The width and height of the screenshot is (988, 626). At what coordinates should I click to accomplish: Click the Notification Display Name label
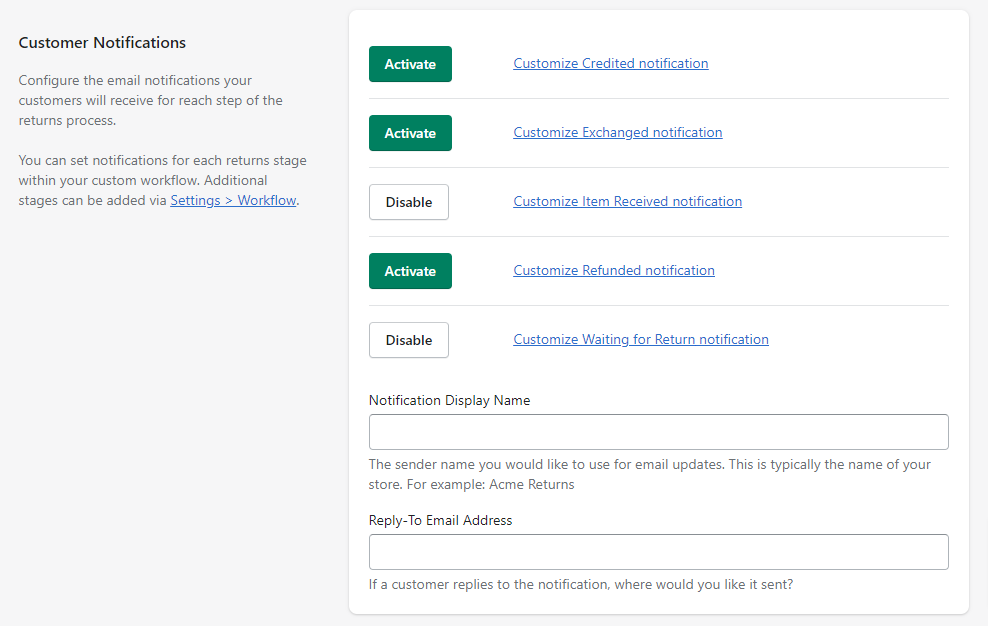point(449,400)
